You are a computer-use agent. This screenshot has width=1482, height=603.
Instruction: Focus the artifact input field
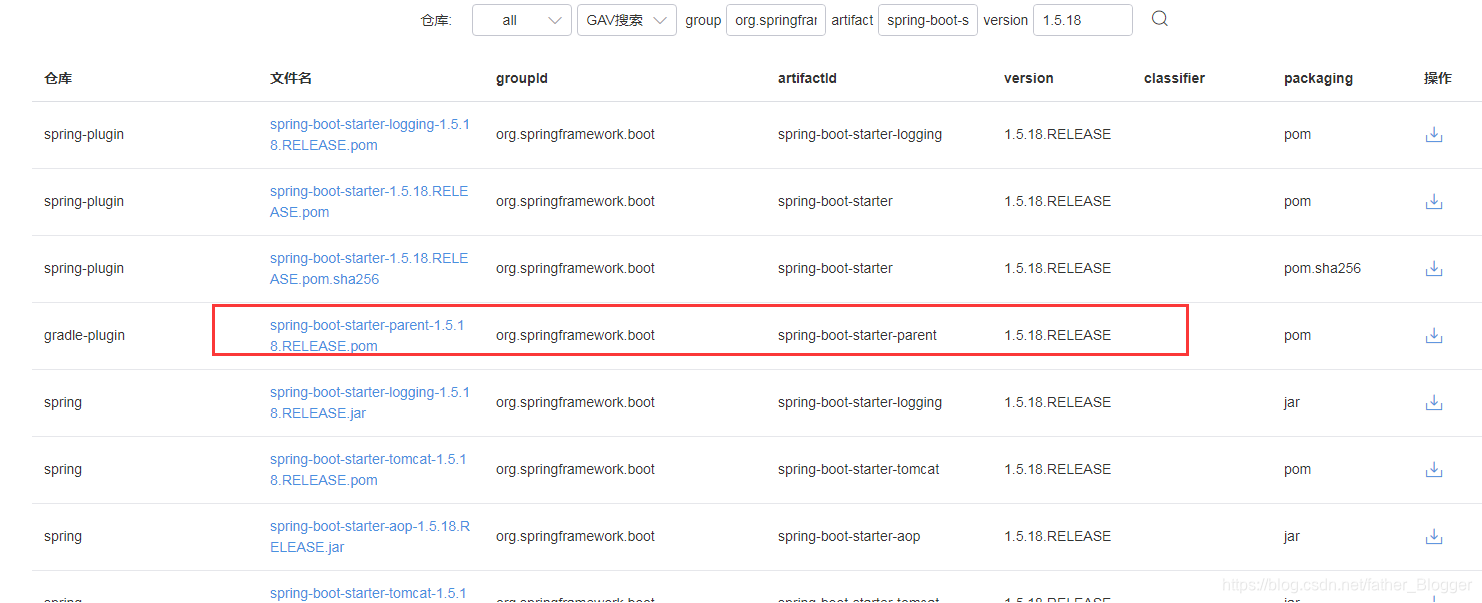pyautogui.click(x=928, y=20)
